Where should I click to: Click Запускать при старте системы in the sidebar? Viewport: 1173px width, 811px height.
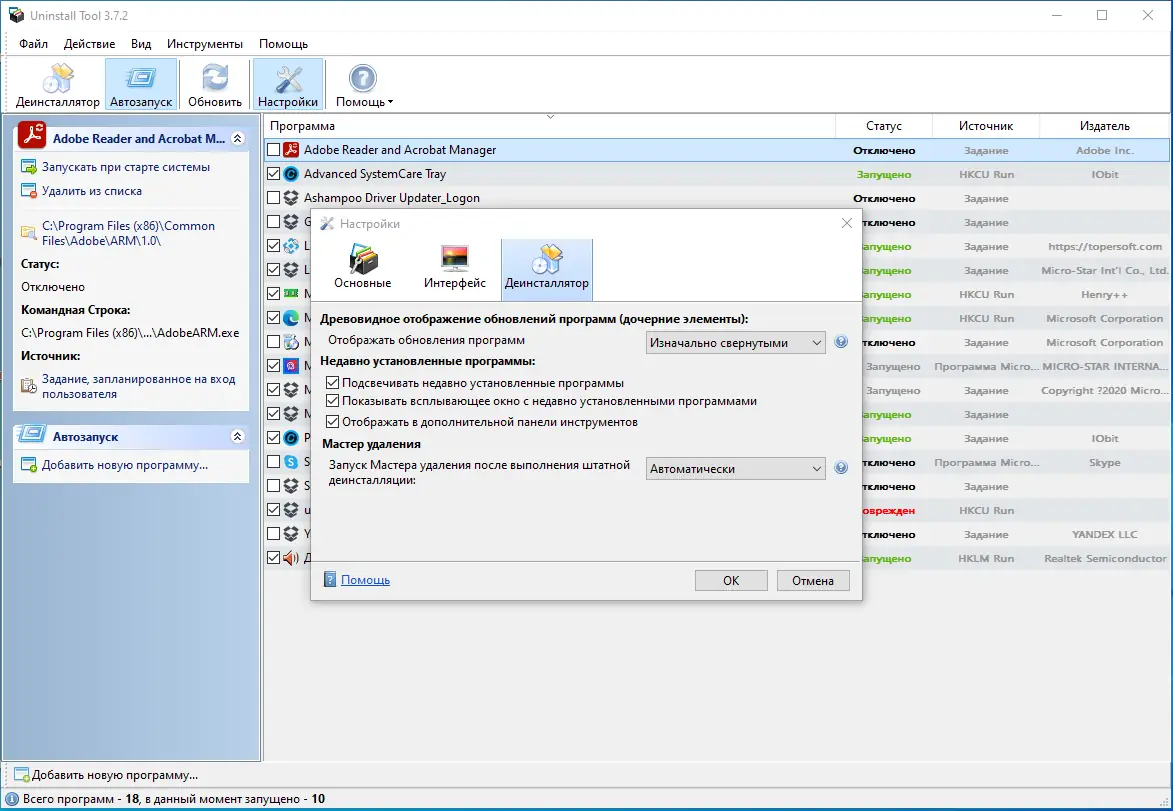pos(126,167)
